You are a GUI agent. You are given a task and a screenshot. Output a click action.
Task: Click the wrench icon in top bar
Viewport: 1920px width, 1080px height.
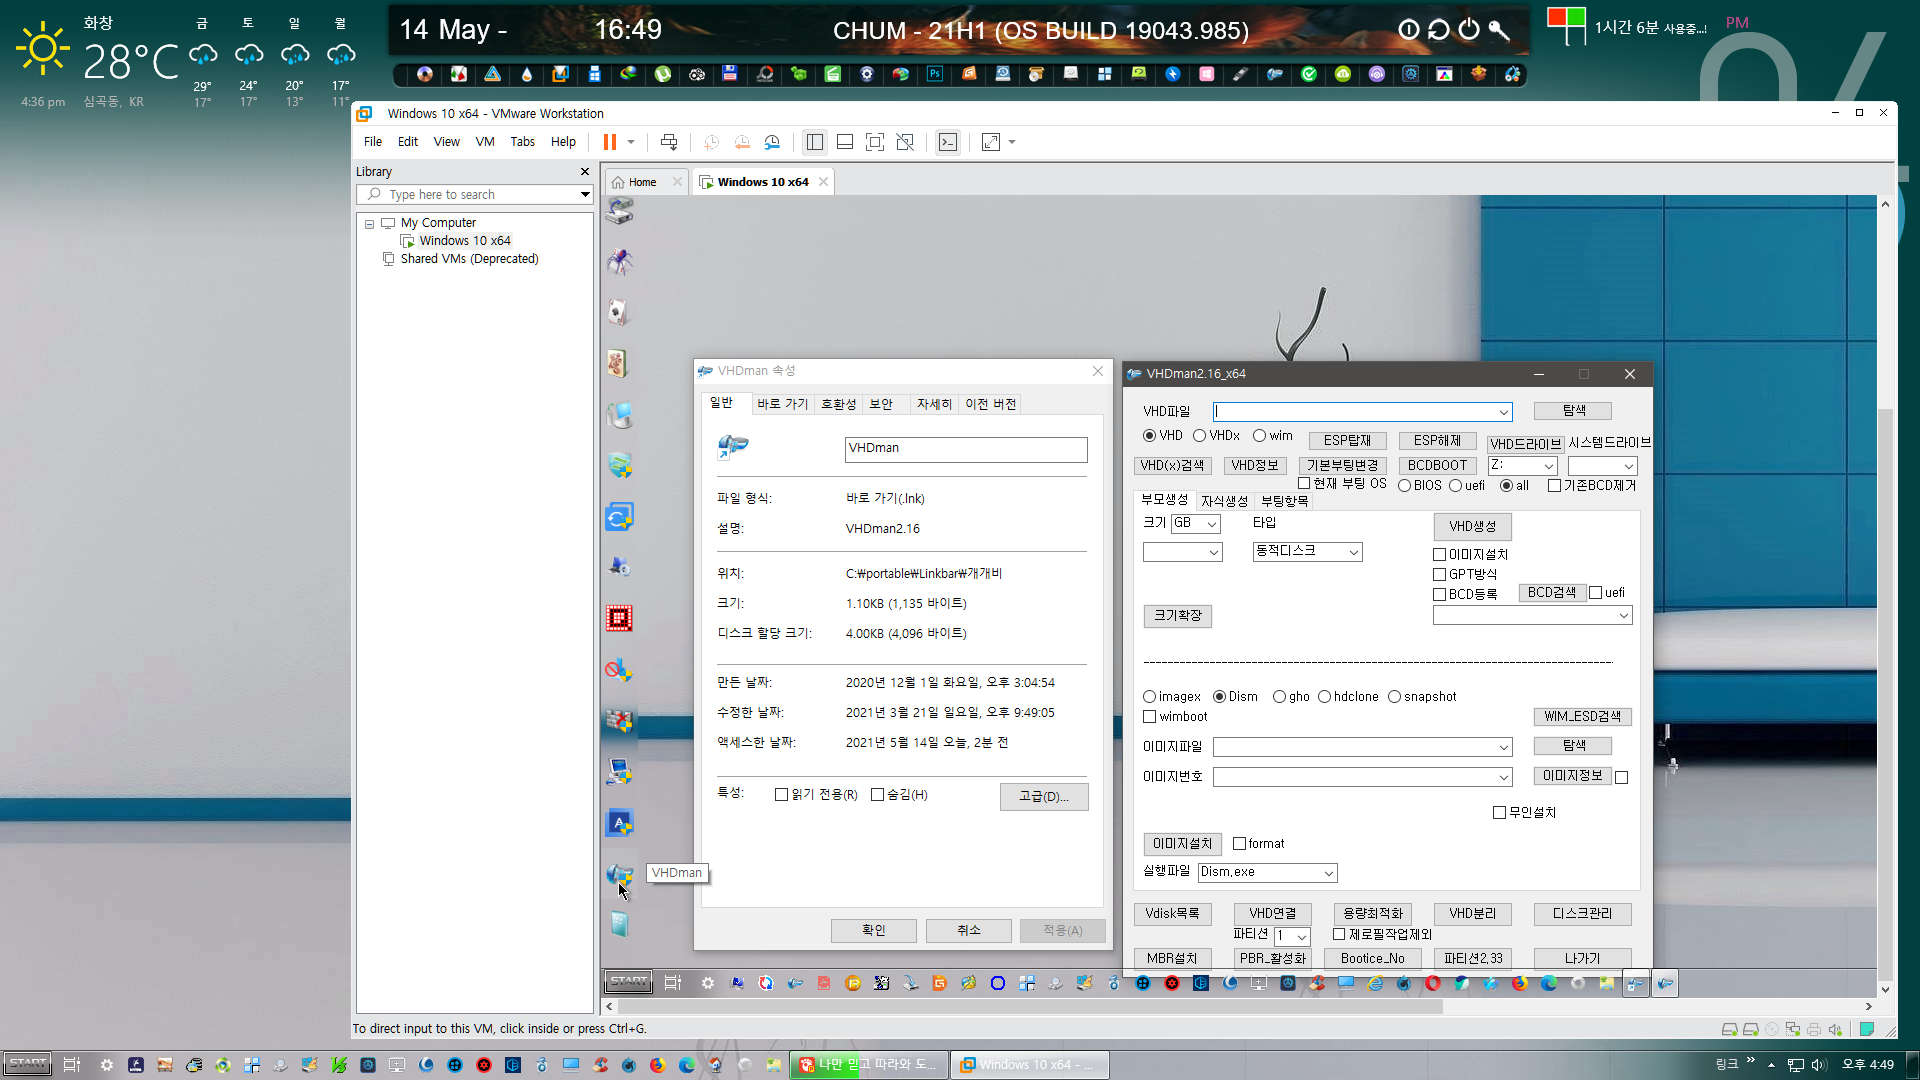tap(1499, 29)
